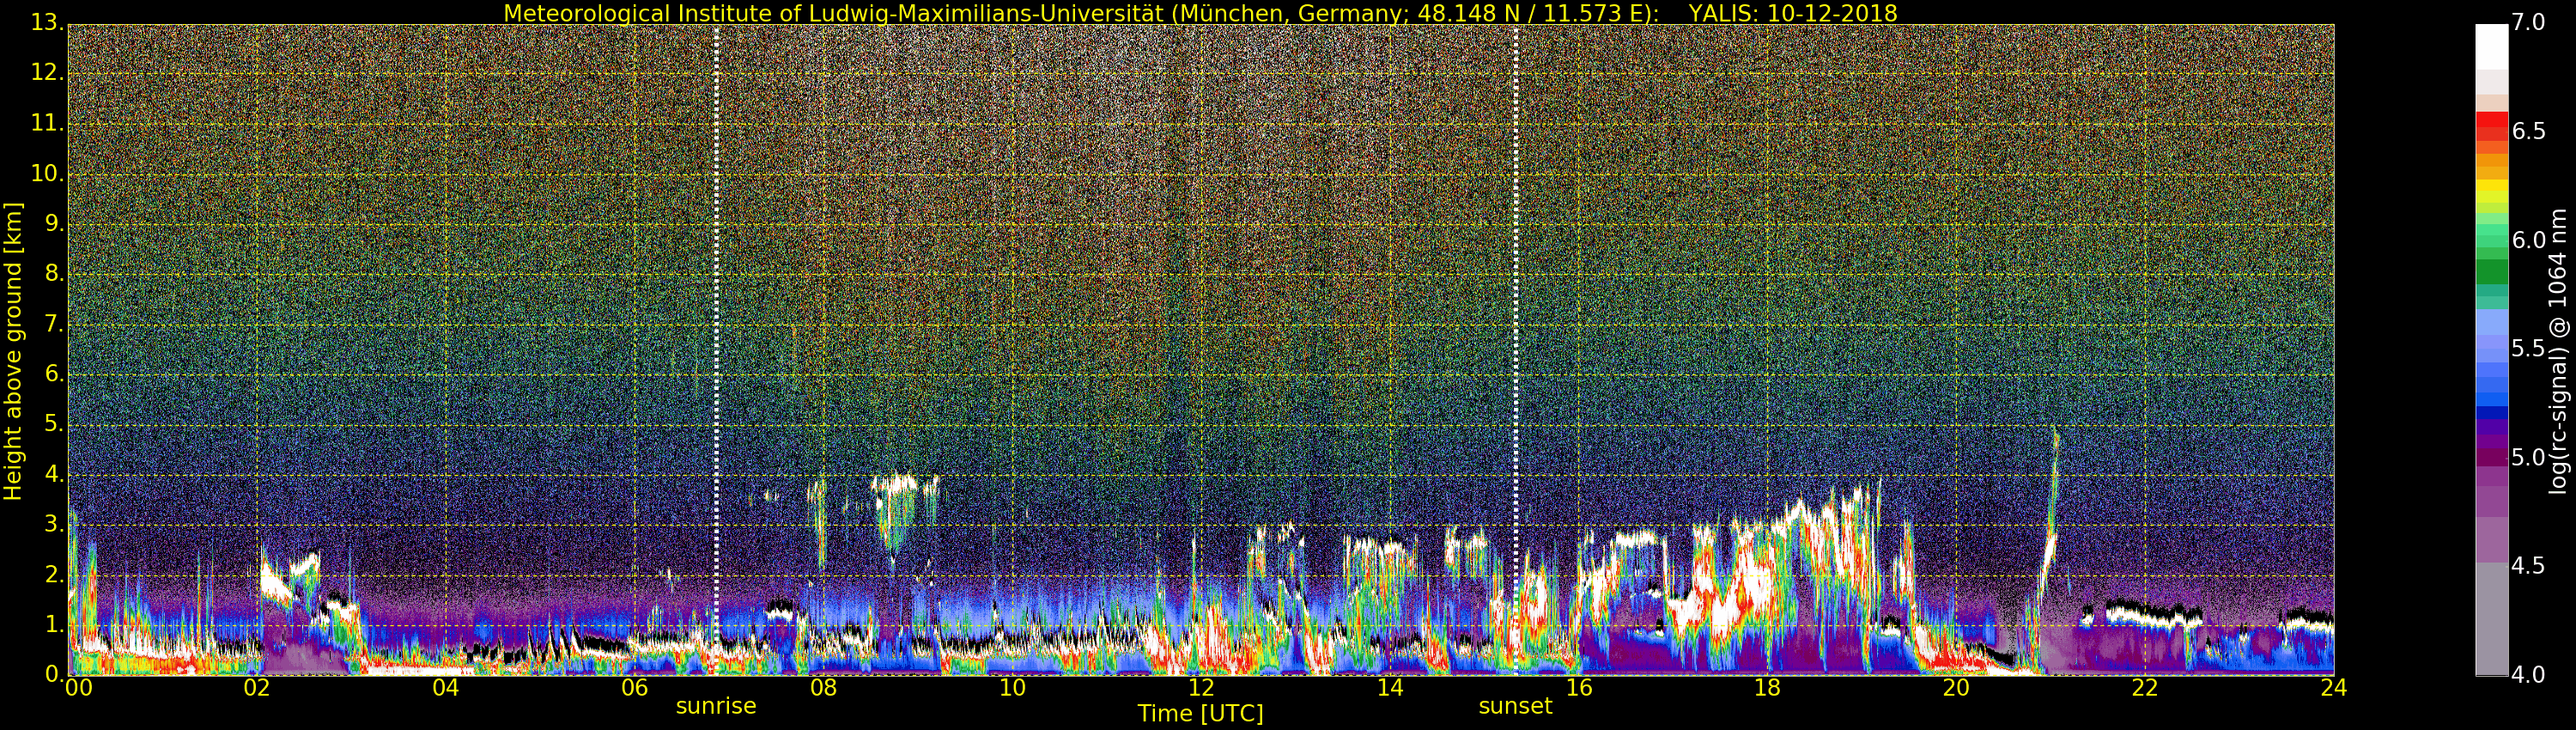2576x730 pixels.
Task: Click the time axis tick '10'
Action: 1012,687
